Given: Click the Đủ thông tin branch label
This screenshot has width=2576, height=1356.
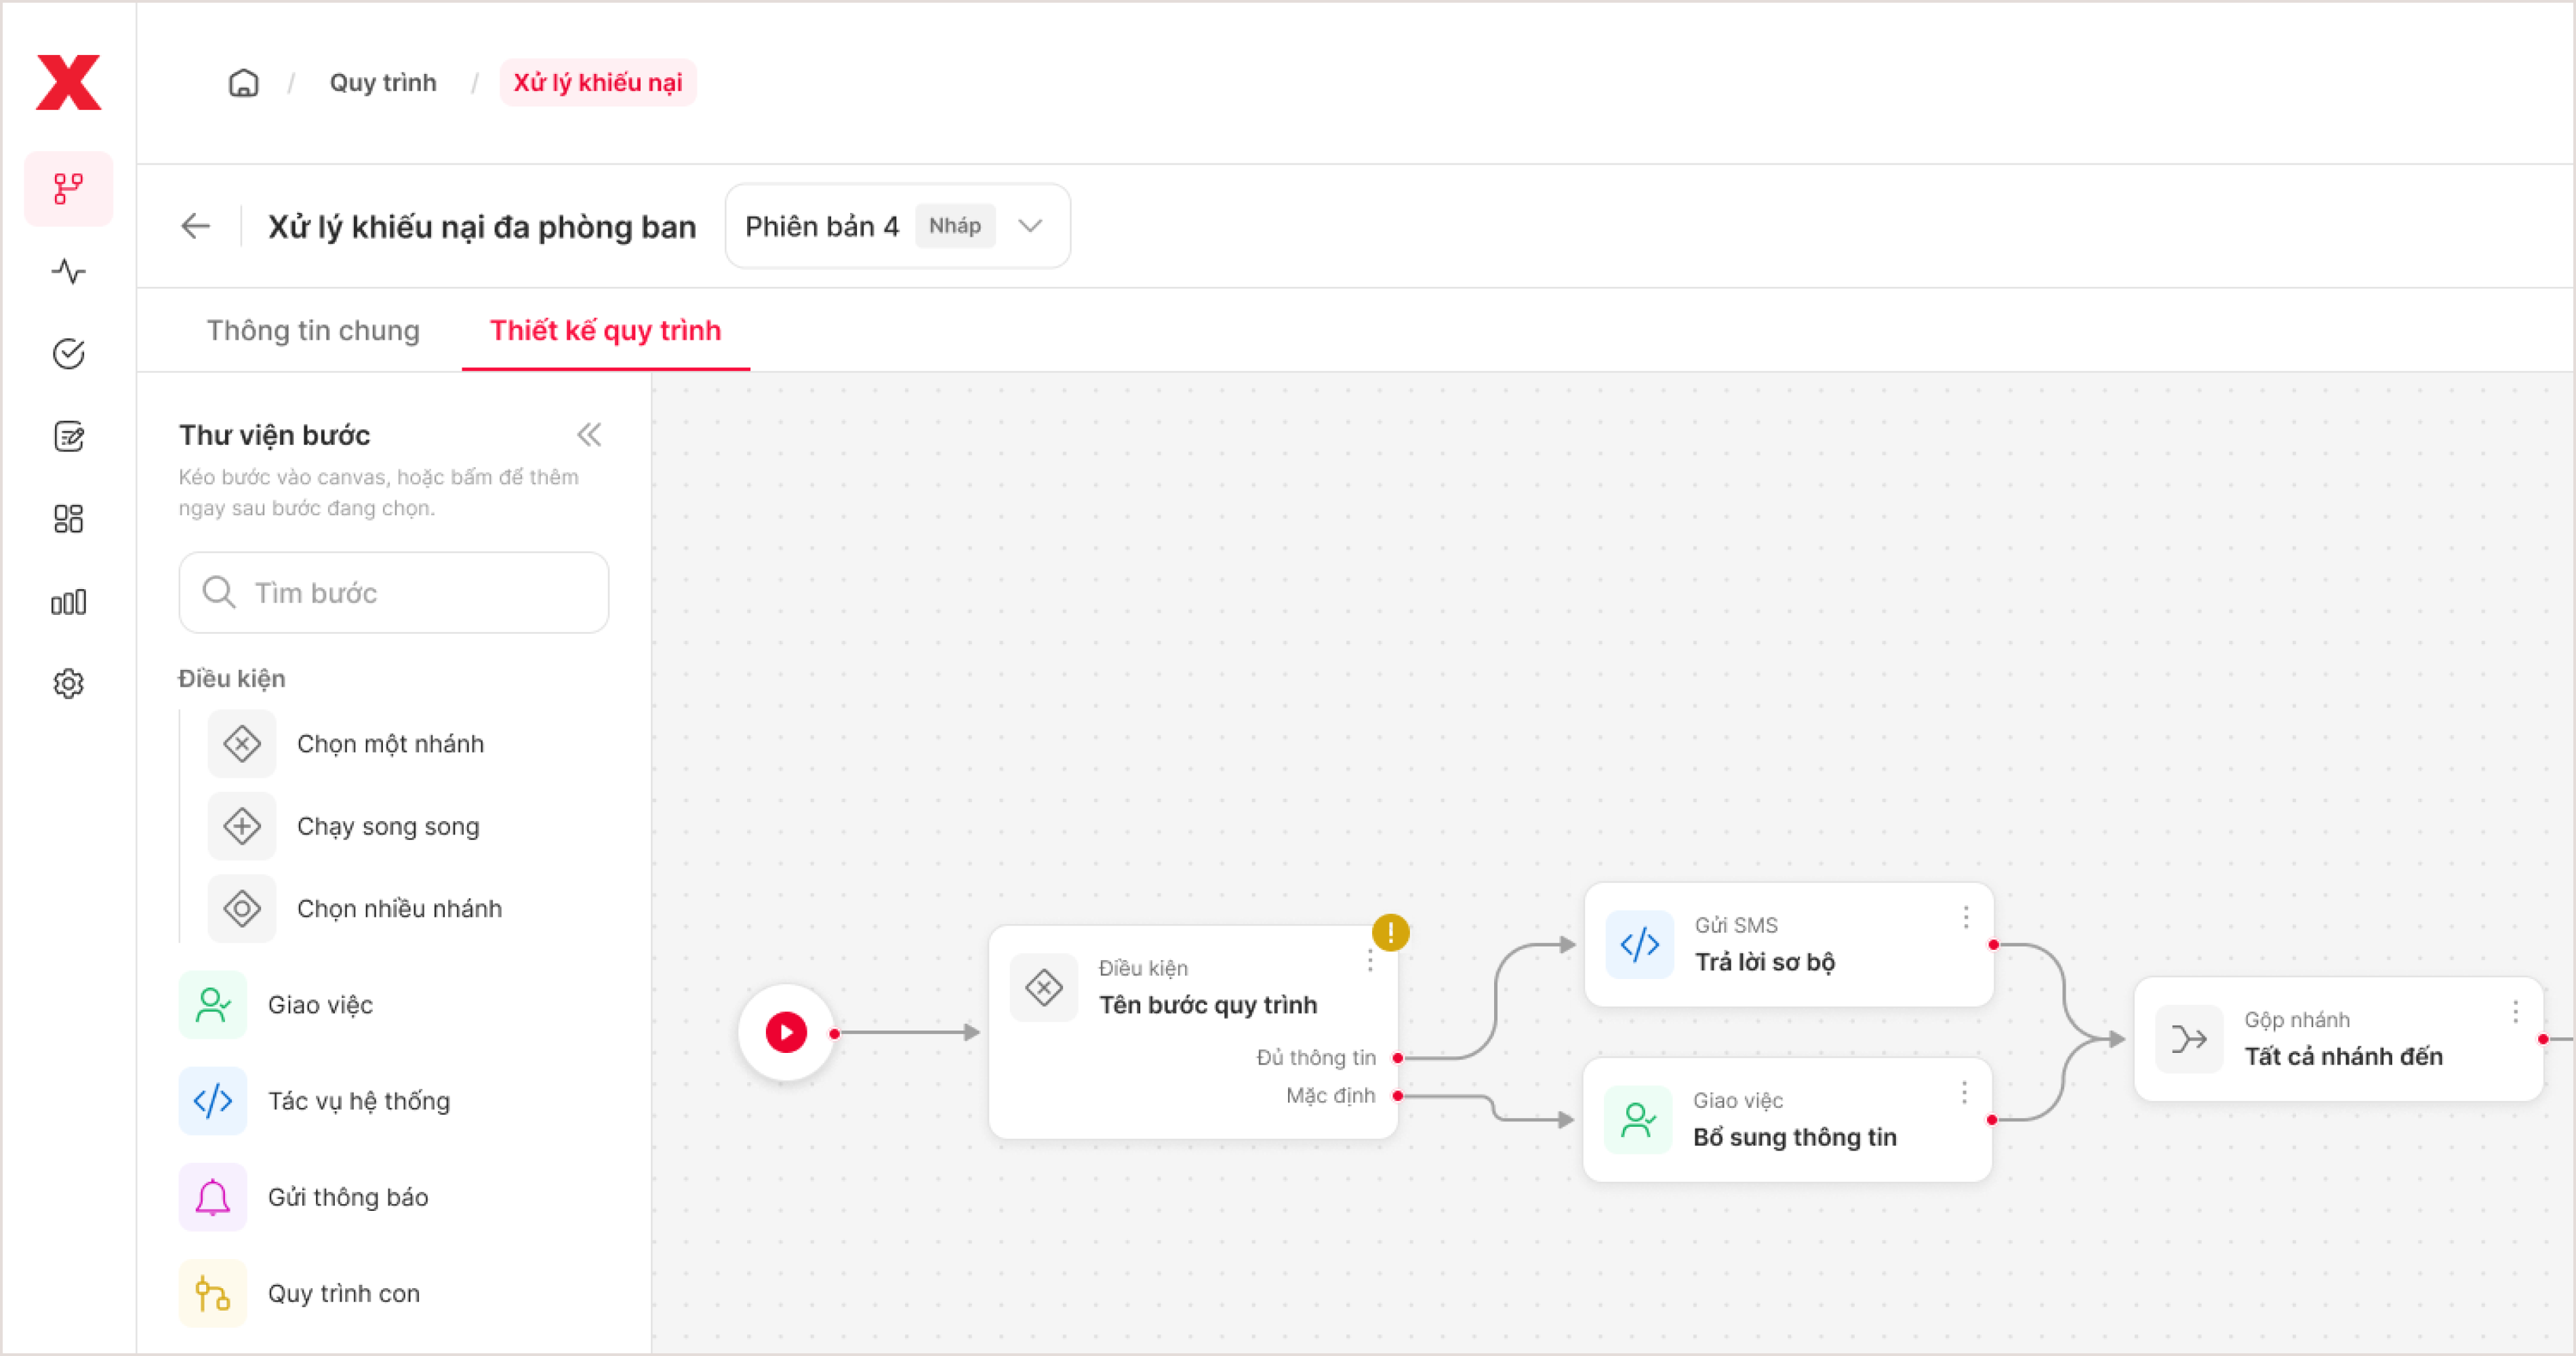Looking at the screenshot, I should 1316,1058.
